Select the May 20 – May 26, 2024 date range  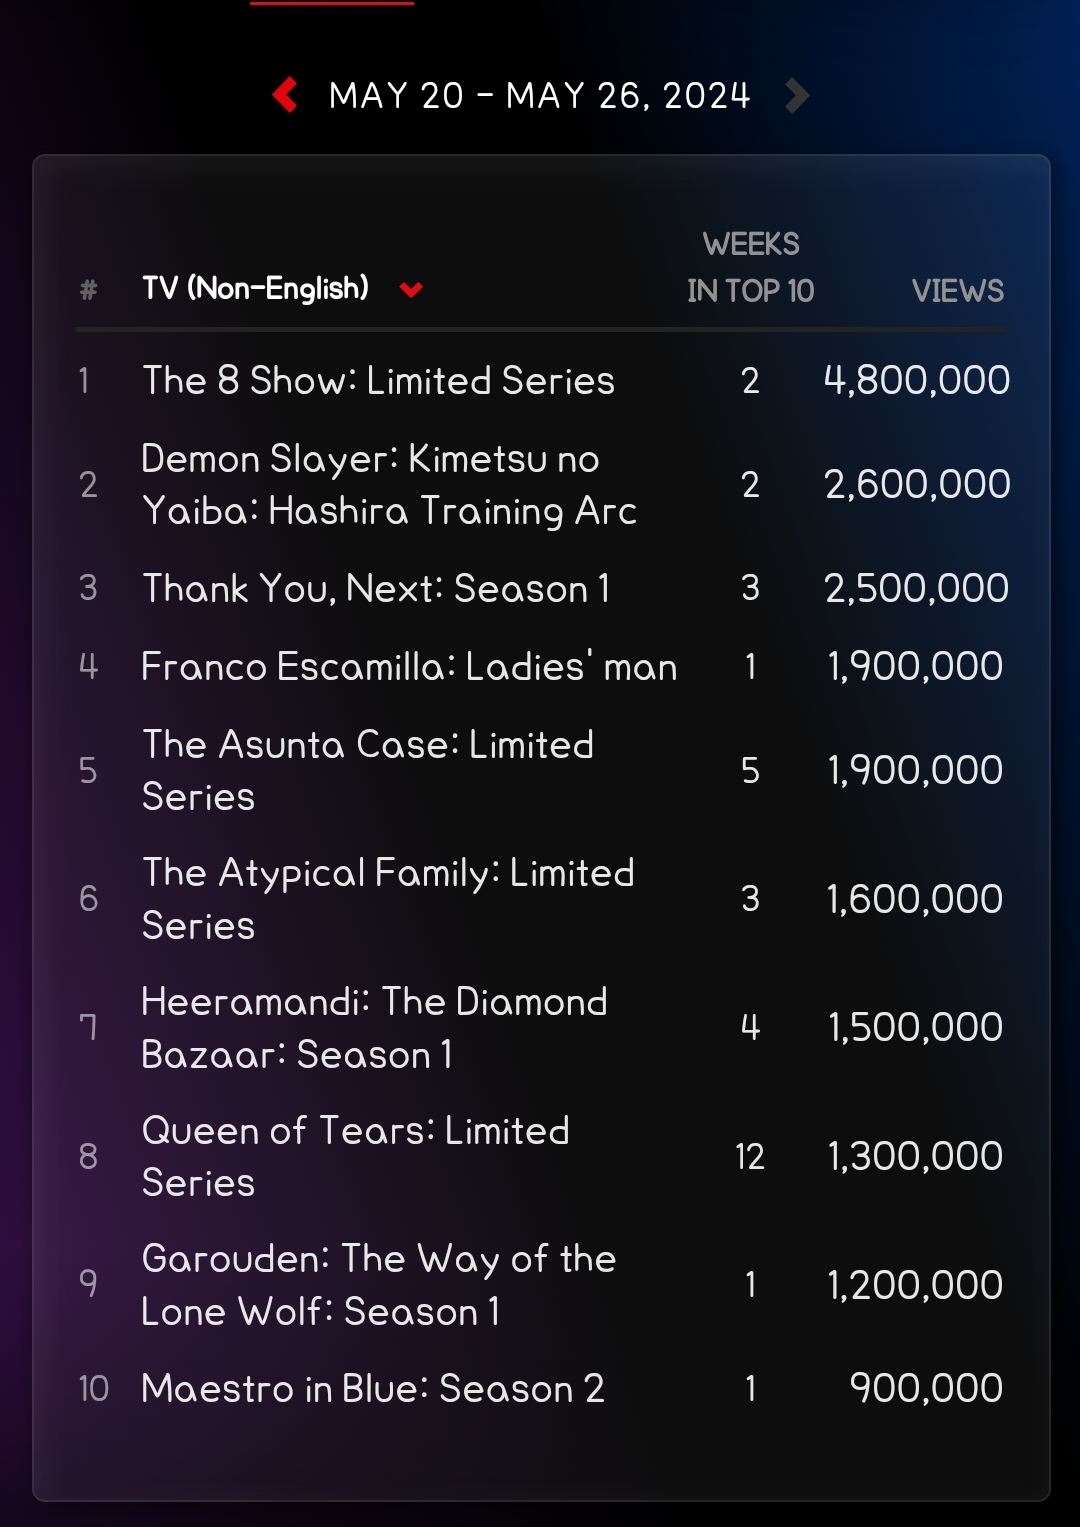click(540, 96)
